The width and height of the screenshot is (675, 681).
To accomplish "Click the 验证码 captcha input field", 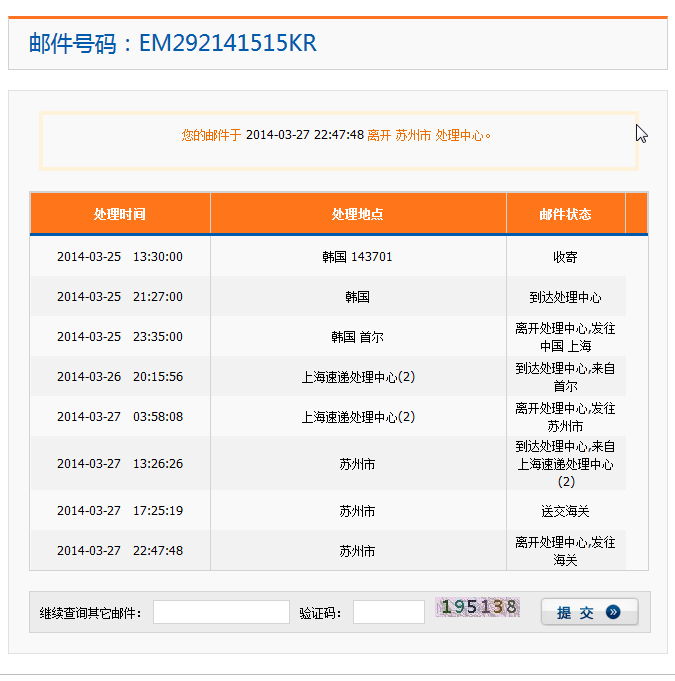I will [x=389, y=612].
